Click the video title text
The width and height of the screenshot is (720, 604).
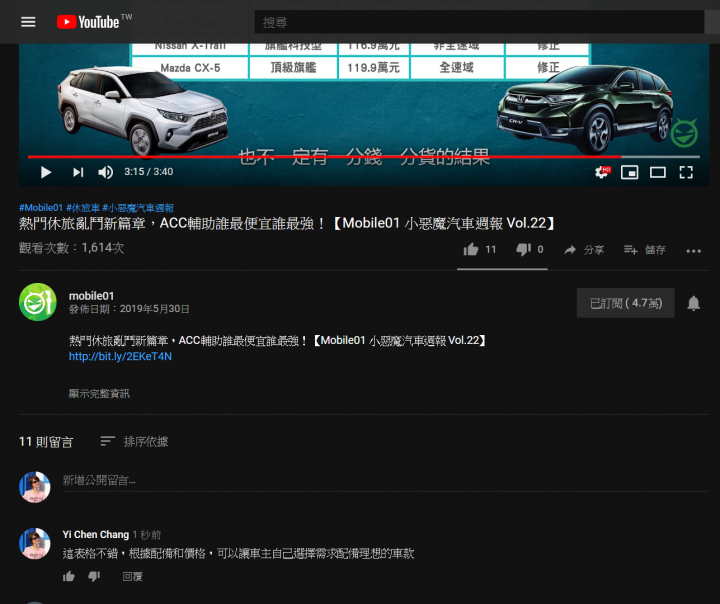point(287,224)
